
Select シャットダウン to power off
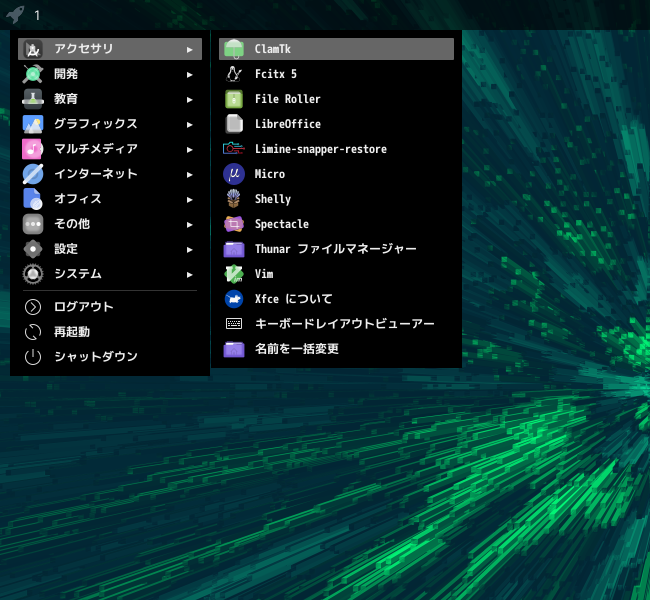(110, 357)
